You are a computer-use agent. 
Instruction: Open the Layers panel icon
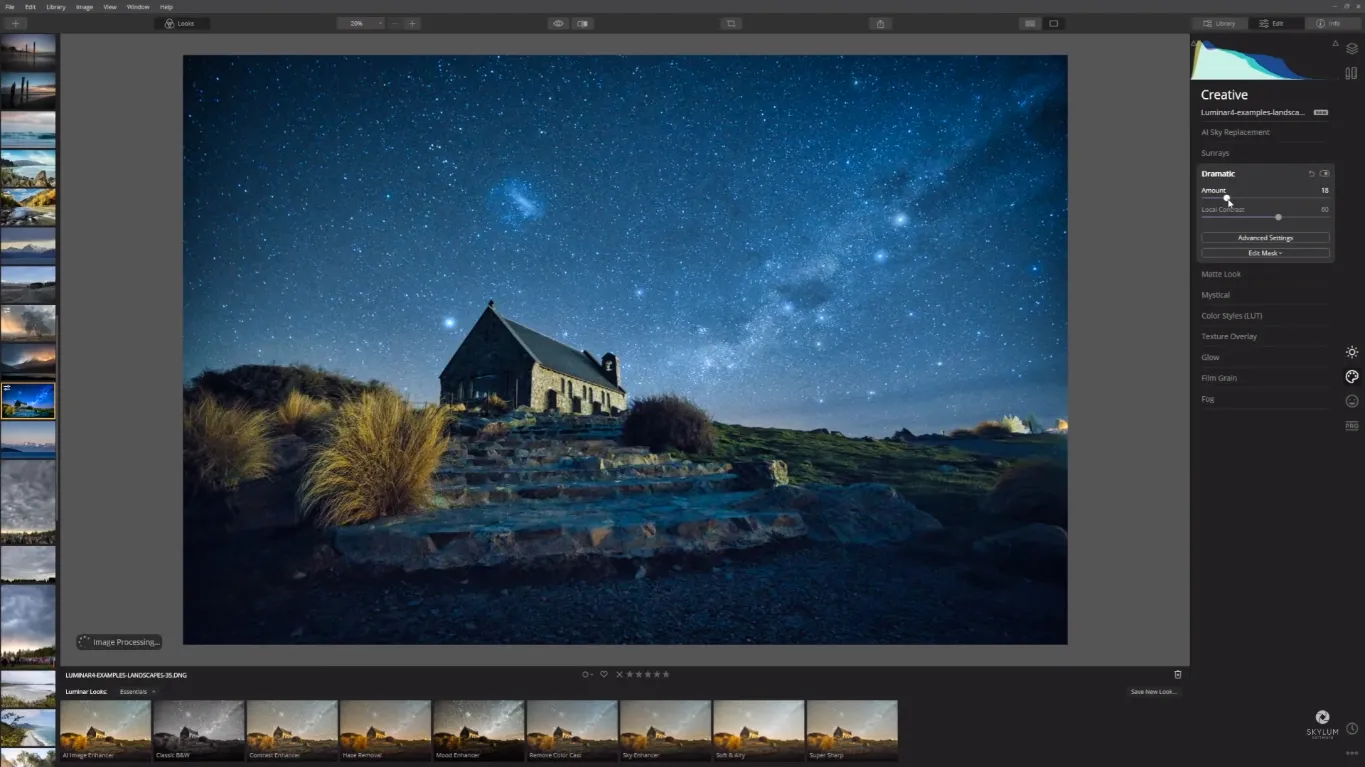click(1351, 48)
